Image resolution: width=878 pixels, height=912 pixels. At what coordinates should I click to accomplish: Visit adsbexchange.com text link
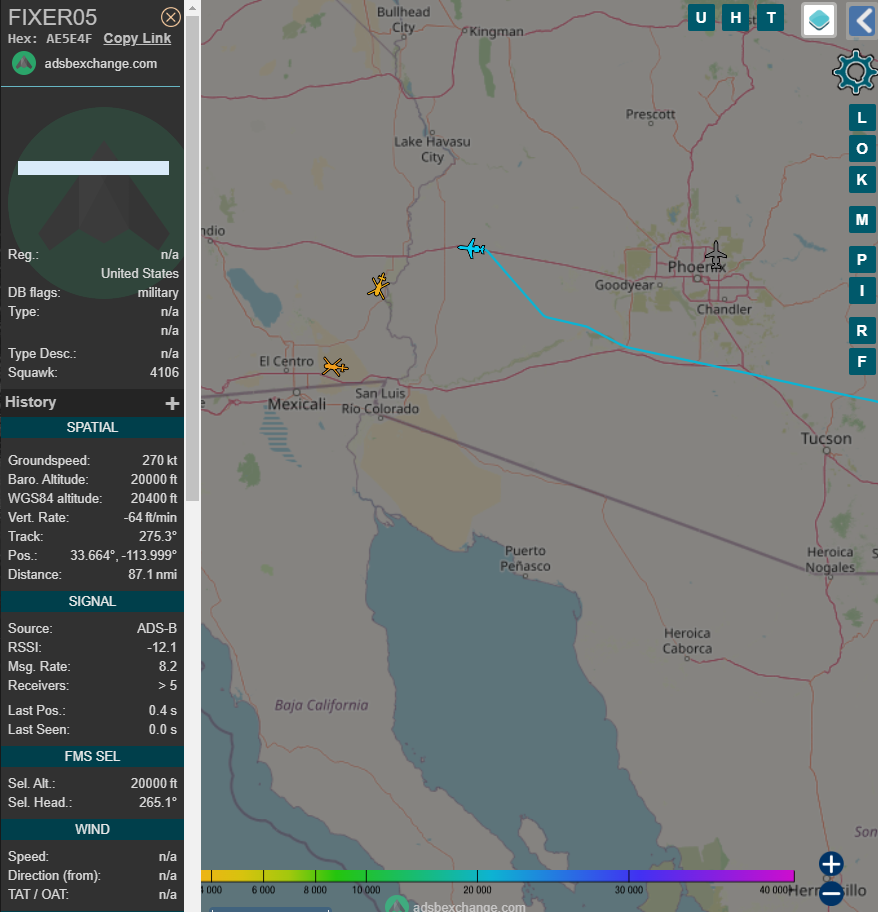101,63
